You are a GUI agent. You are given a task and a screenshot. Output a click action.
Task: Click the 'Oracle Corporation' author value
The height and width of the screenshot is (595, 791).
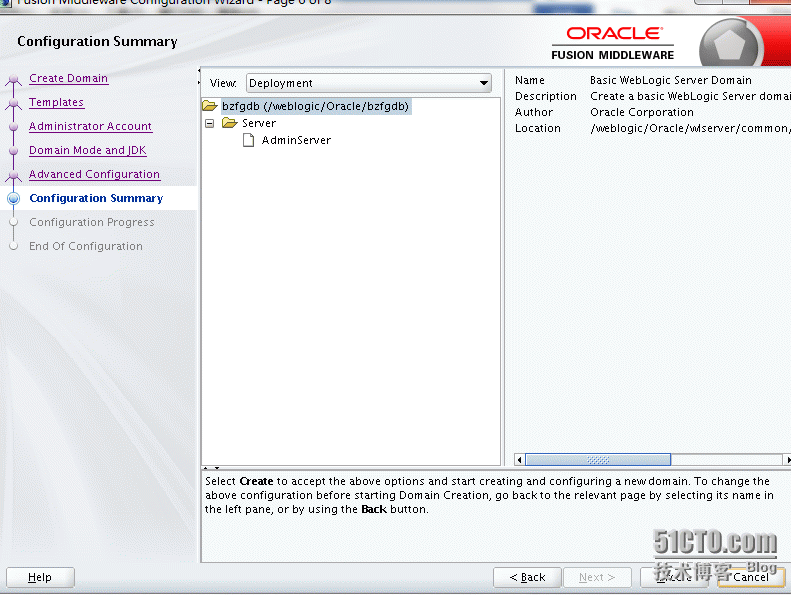pyautogui.click(x=642, y=113)
